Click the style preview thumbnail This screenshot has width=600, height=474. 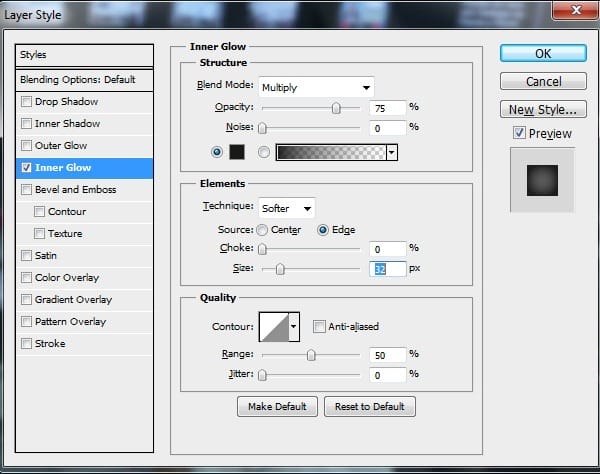pyautogui.click(x=542, y=180)
